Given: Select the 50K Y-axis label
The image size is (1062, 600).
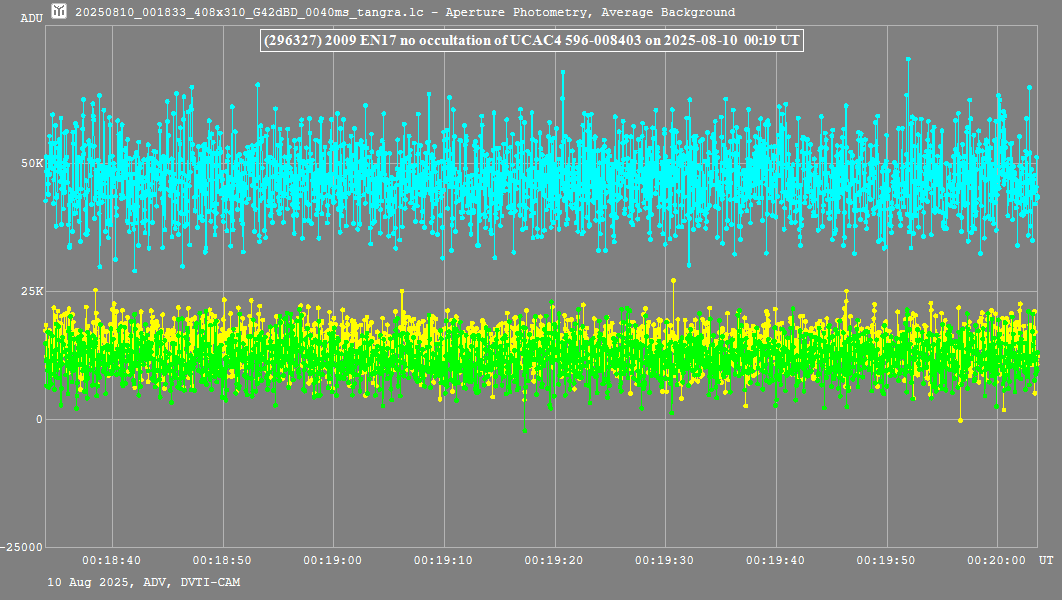Looking at the screenshot, I should pyautogui.click(x=33, y=163).
